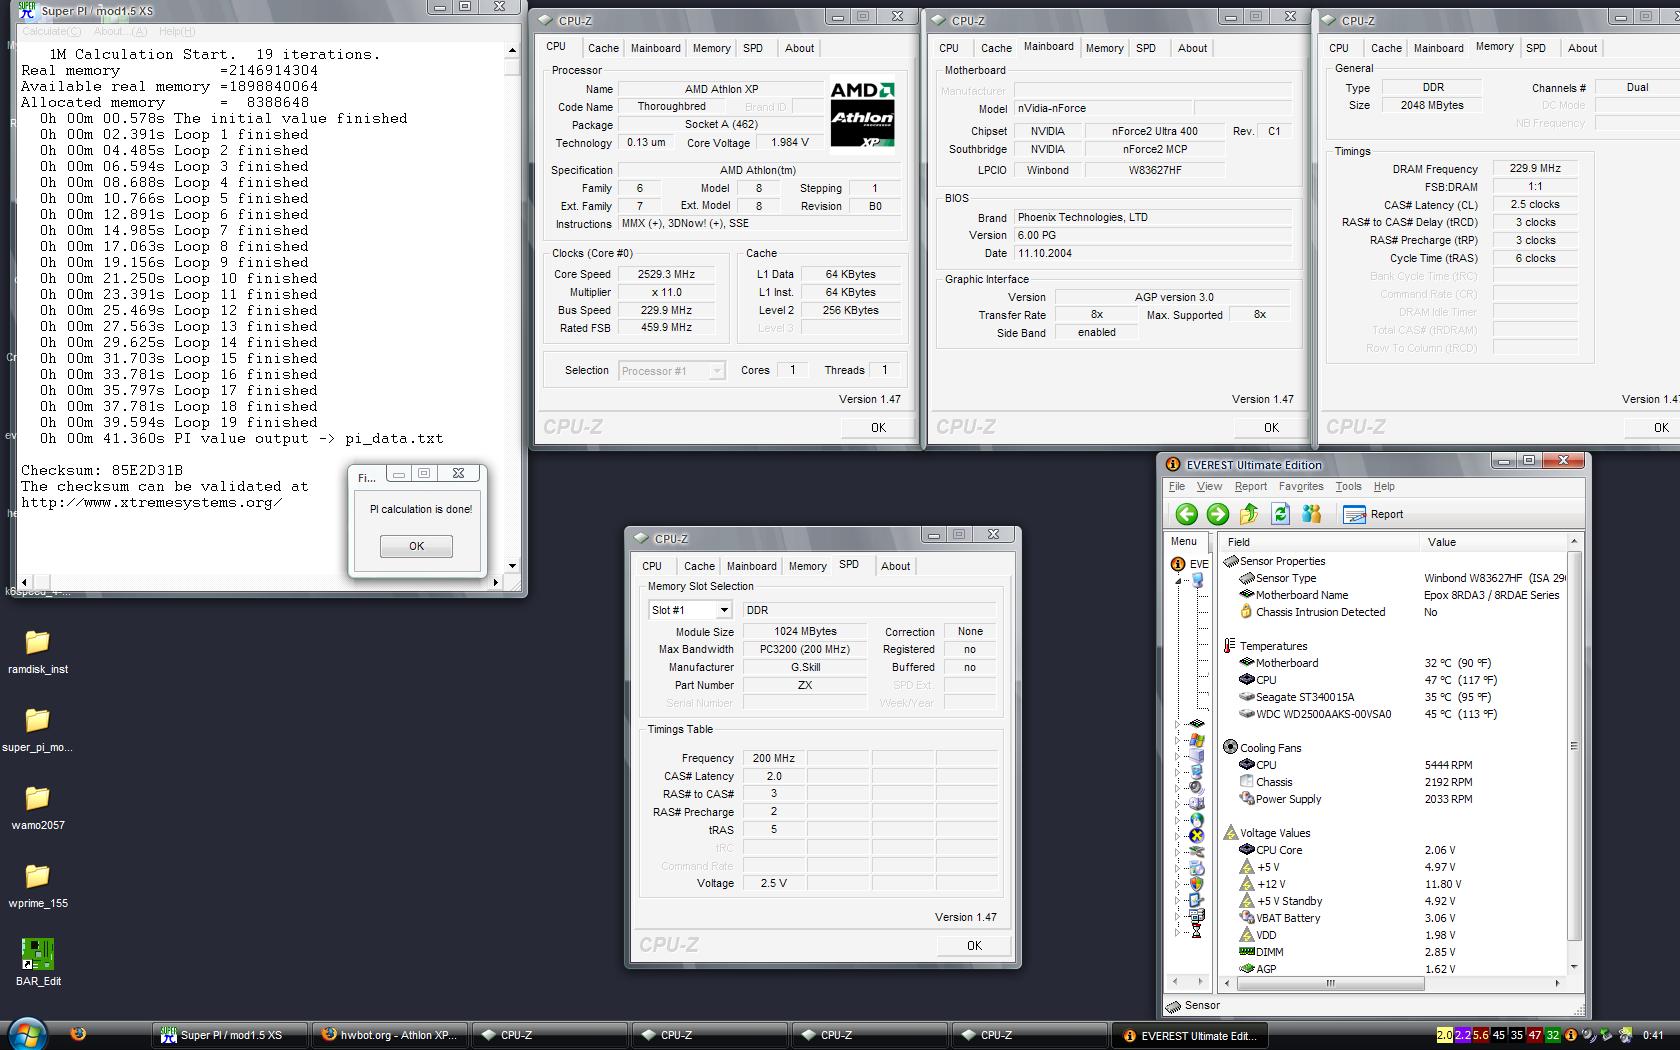Click the EVEREST tray icon near clock
The width and height of the screenshot is (1680, 1050).
click(1571, 1035)
